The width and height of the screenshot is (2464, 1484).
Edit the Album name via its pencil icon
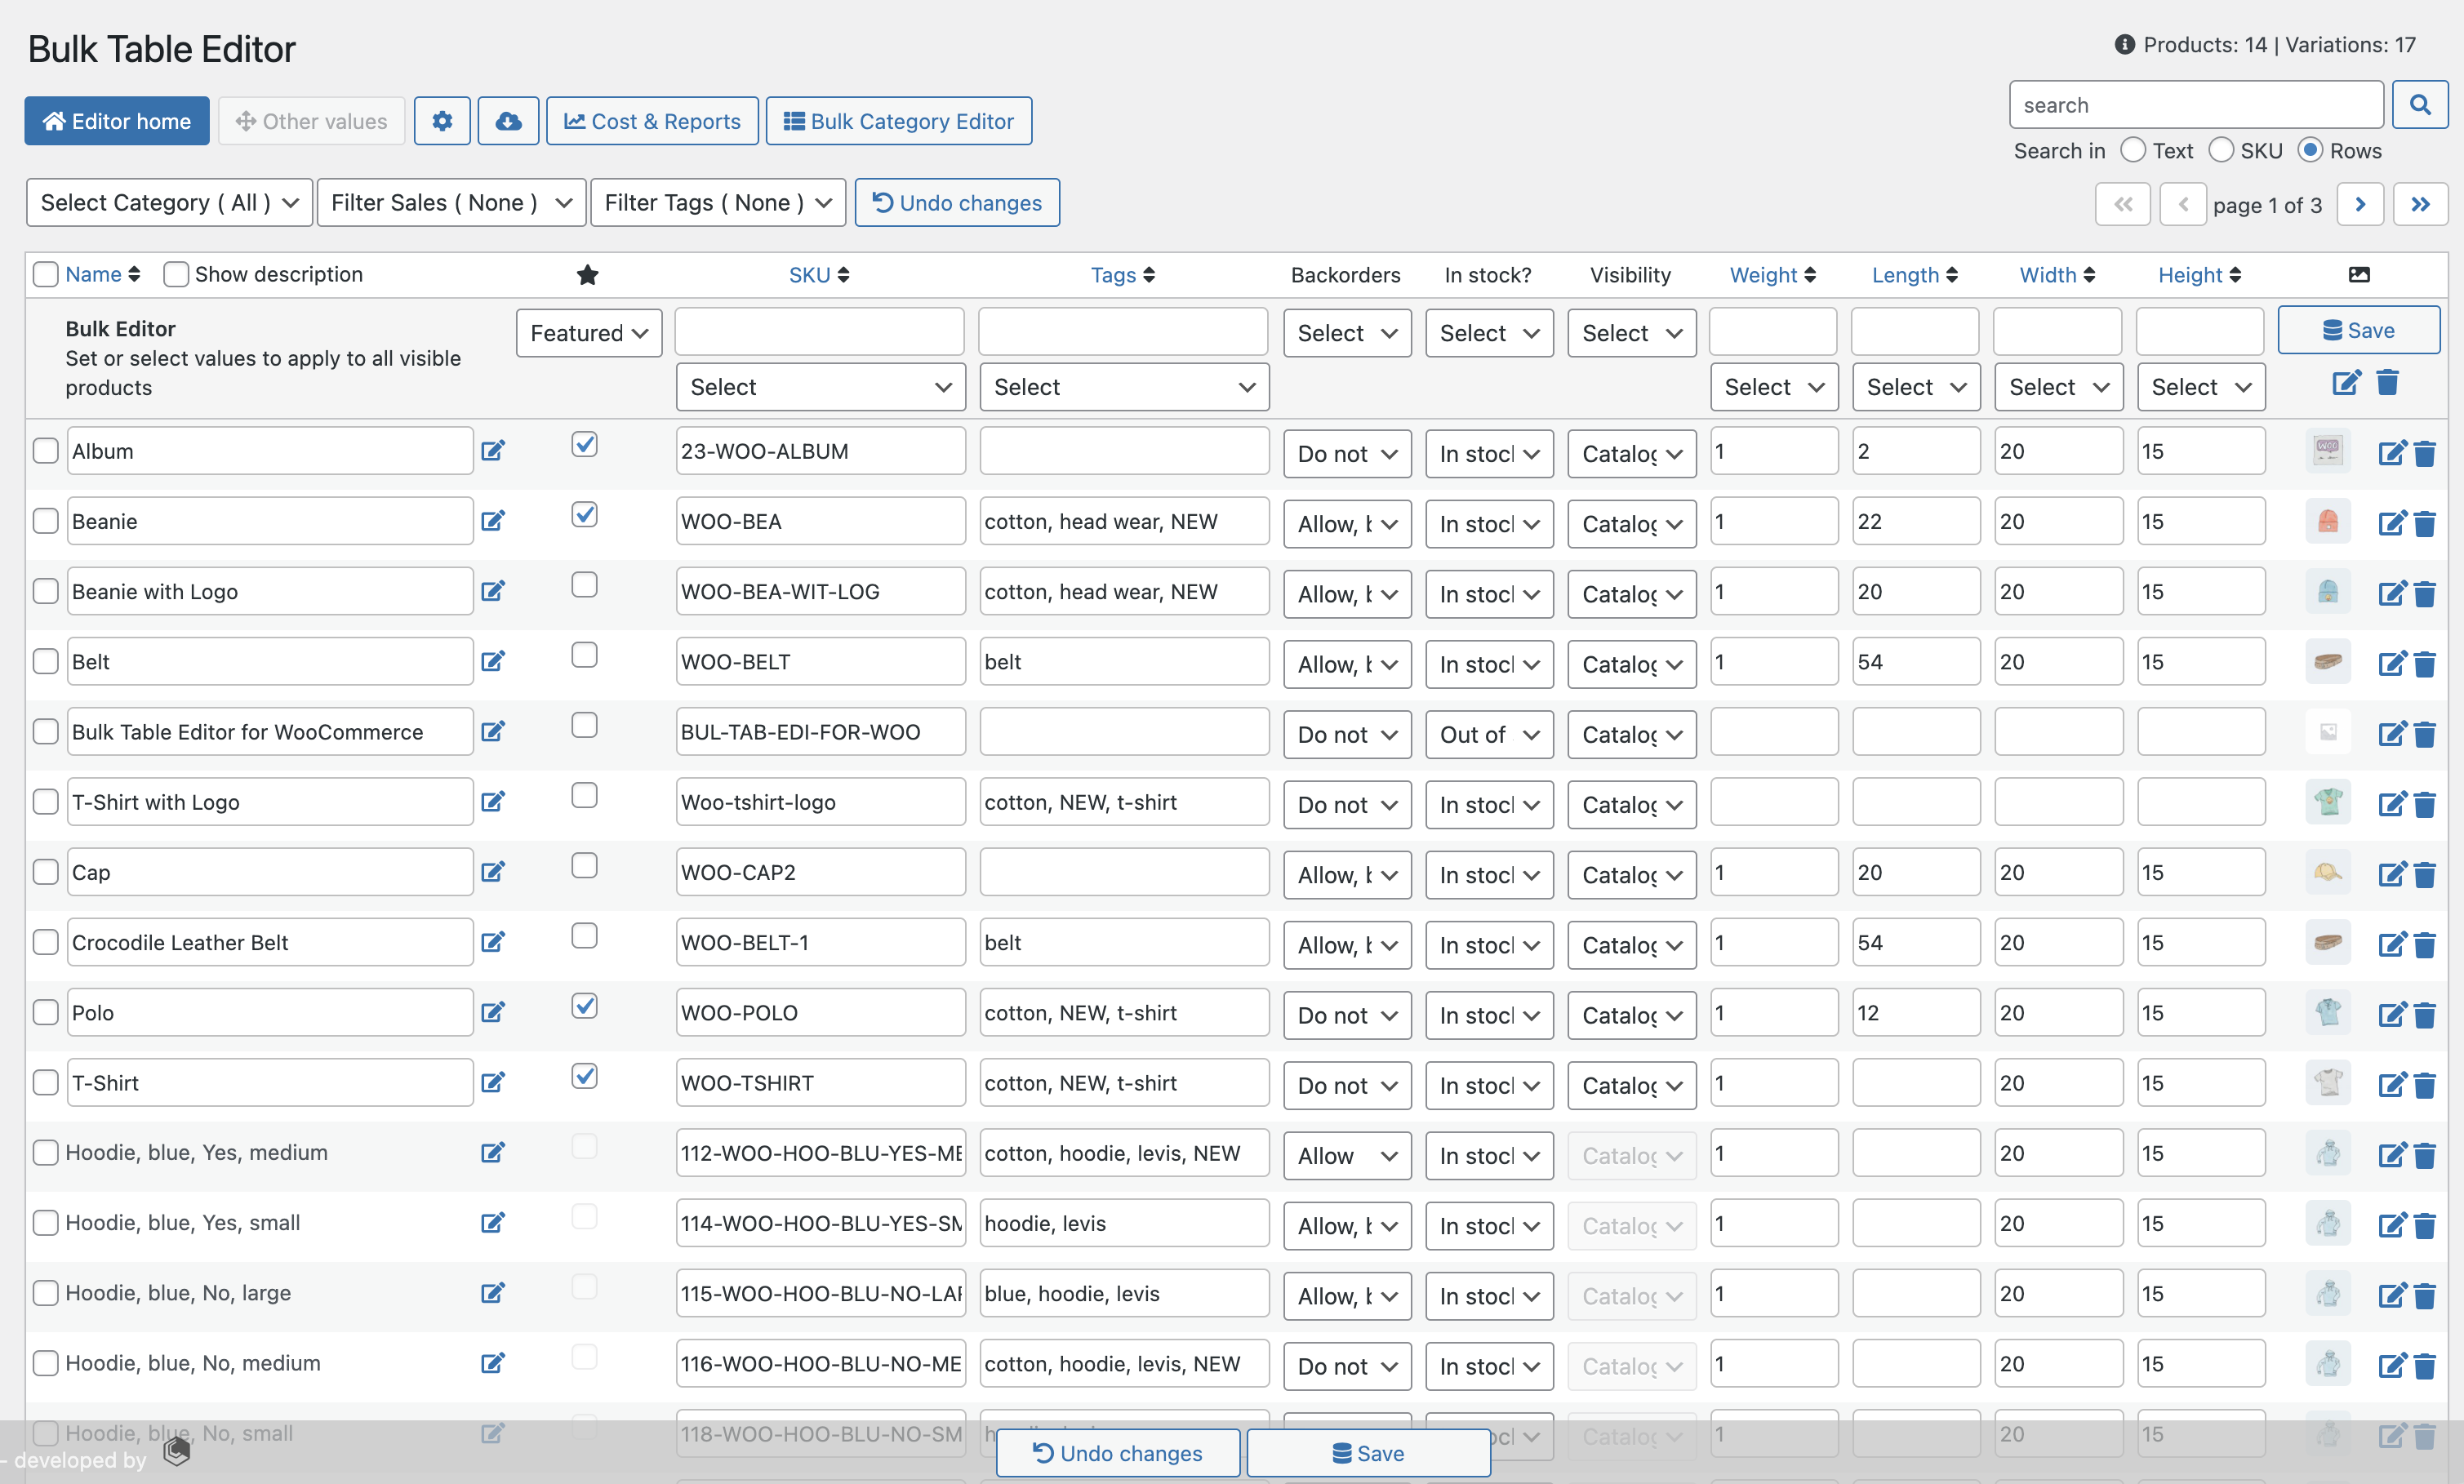point(492,450)
